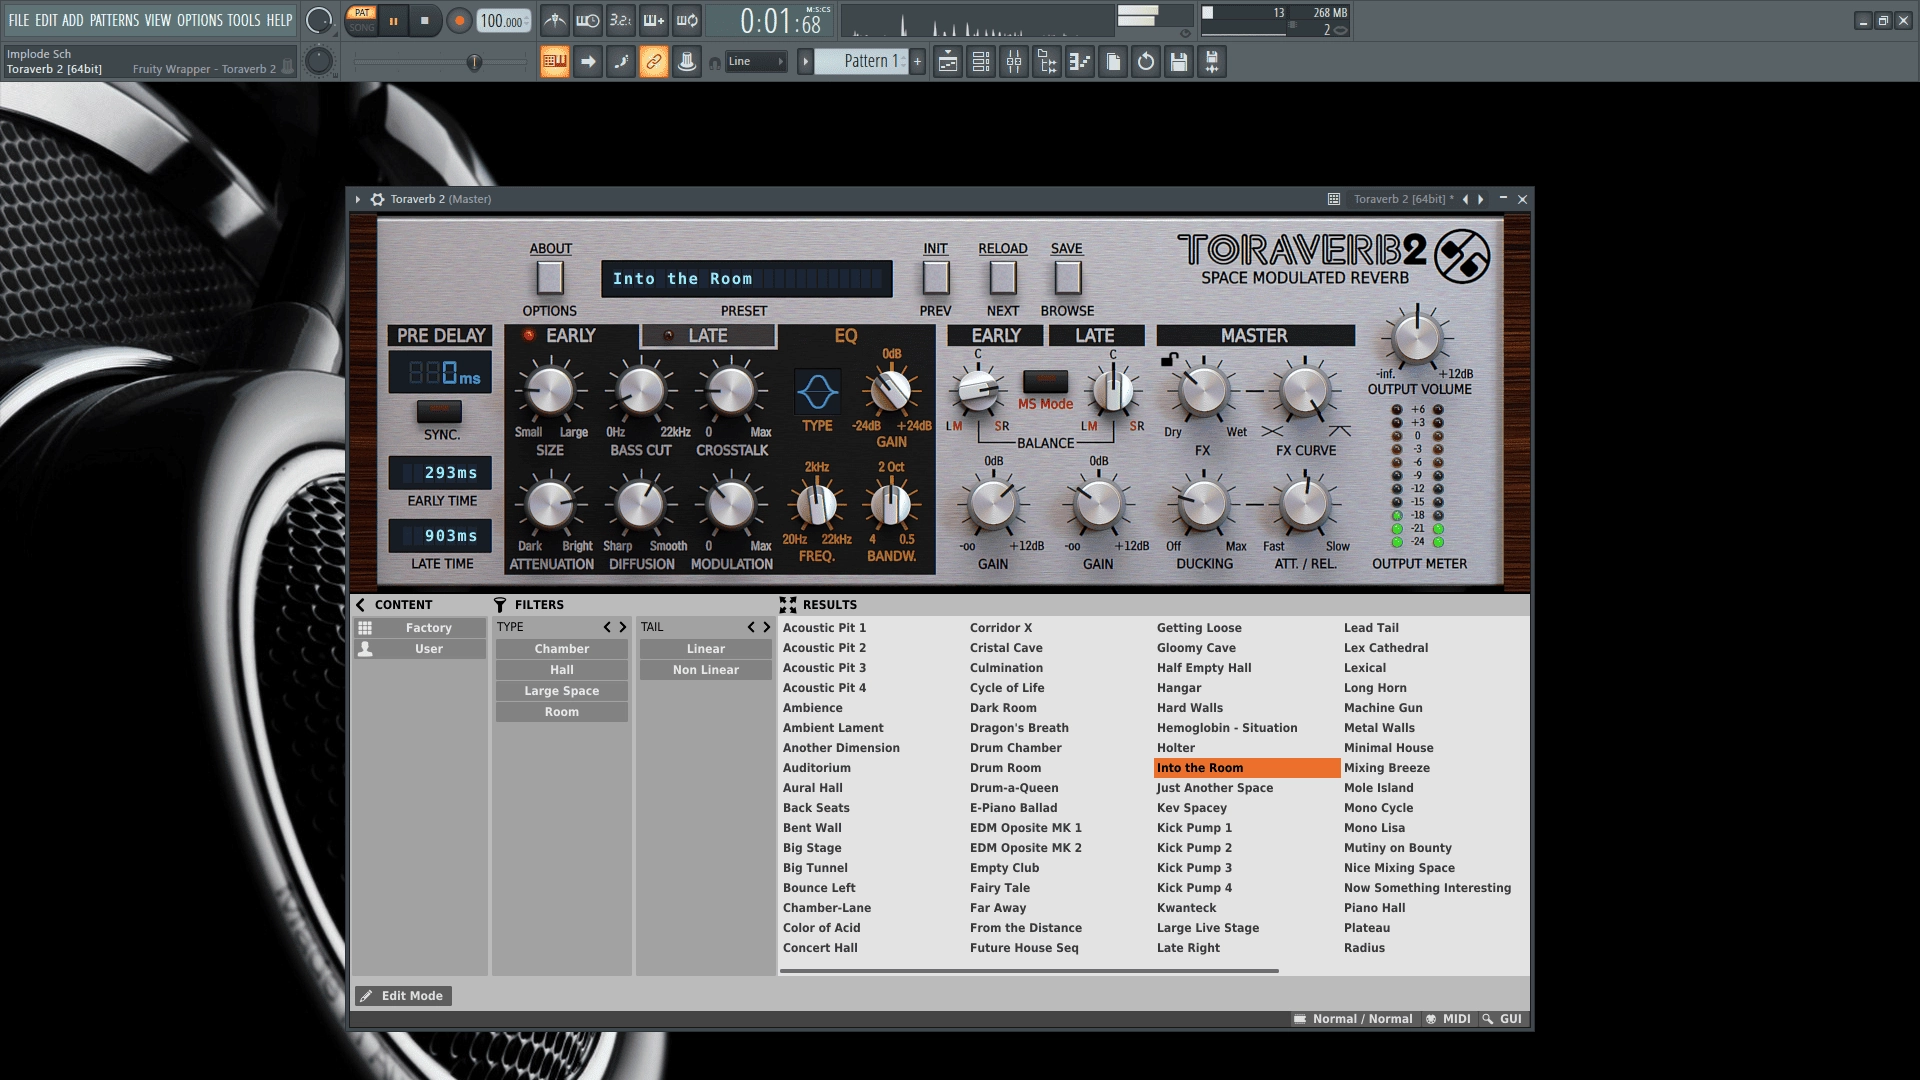Click the render/export audio icon

(x=1212, y=62)
